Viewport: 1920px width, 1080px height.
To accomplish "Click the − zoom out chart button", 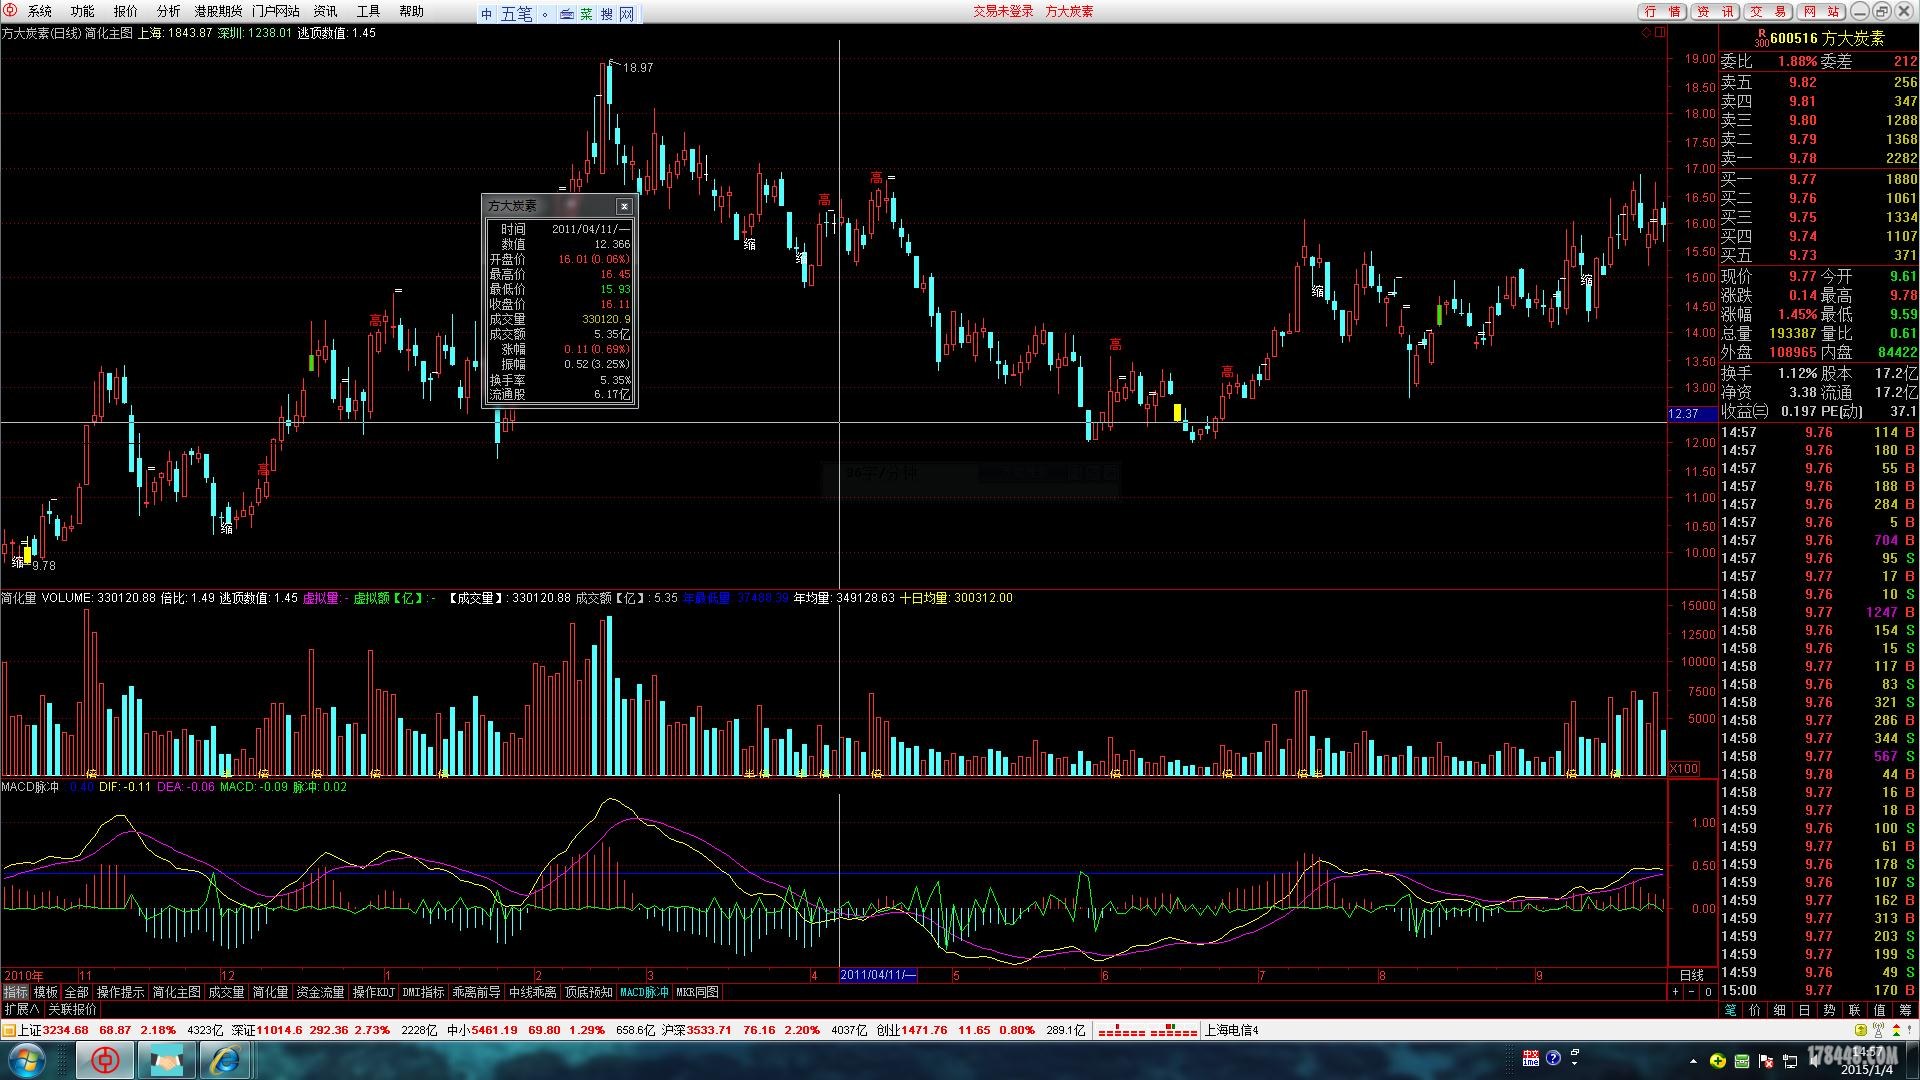I will point(1692,992).
